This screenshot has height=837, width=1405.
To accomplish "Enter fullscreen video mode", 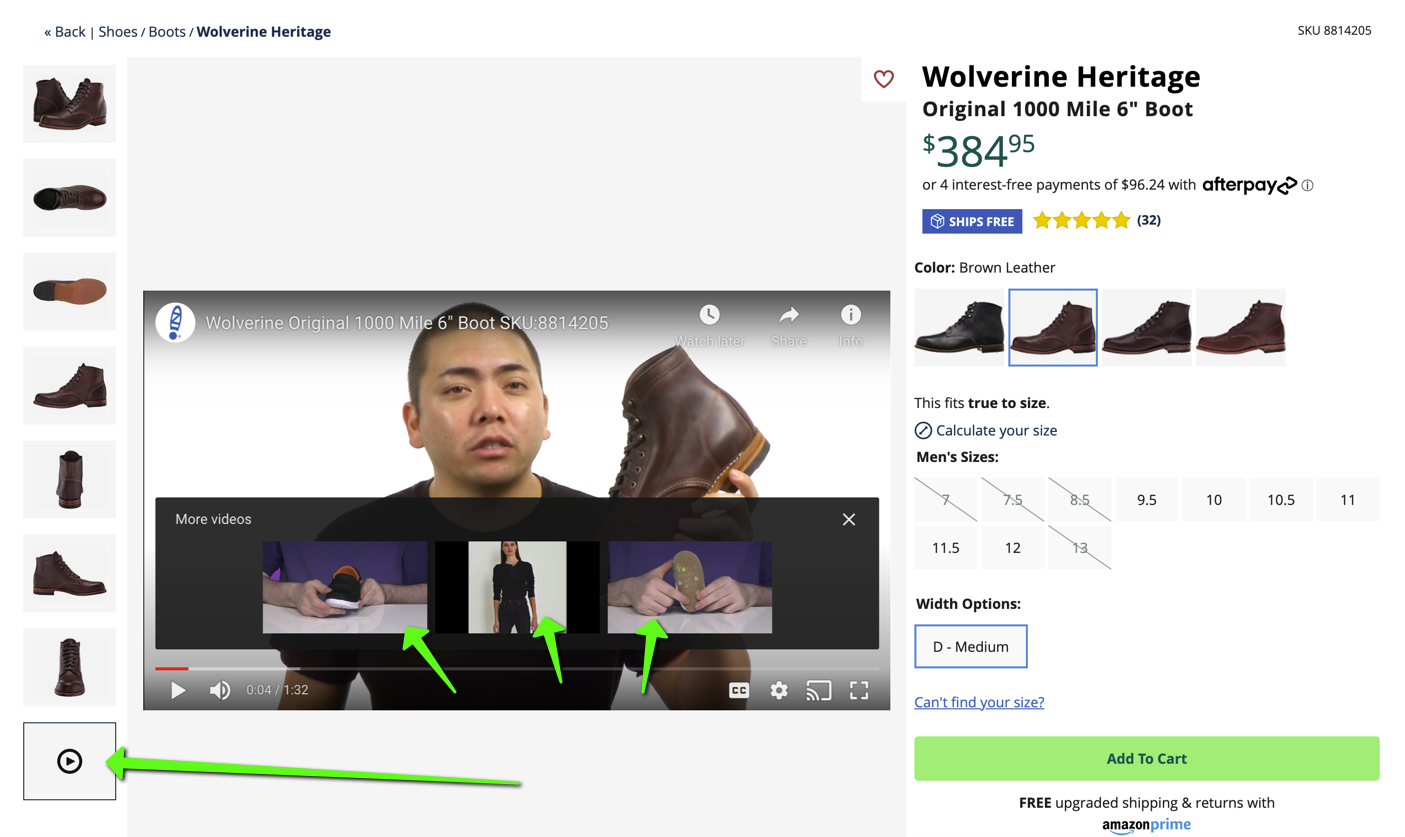I will (859, 690).
